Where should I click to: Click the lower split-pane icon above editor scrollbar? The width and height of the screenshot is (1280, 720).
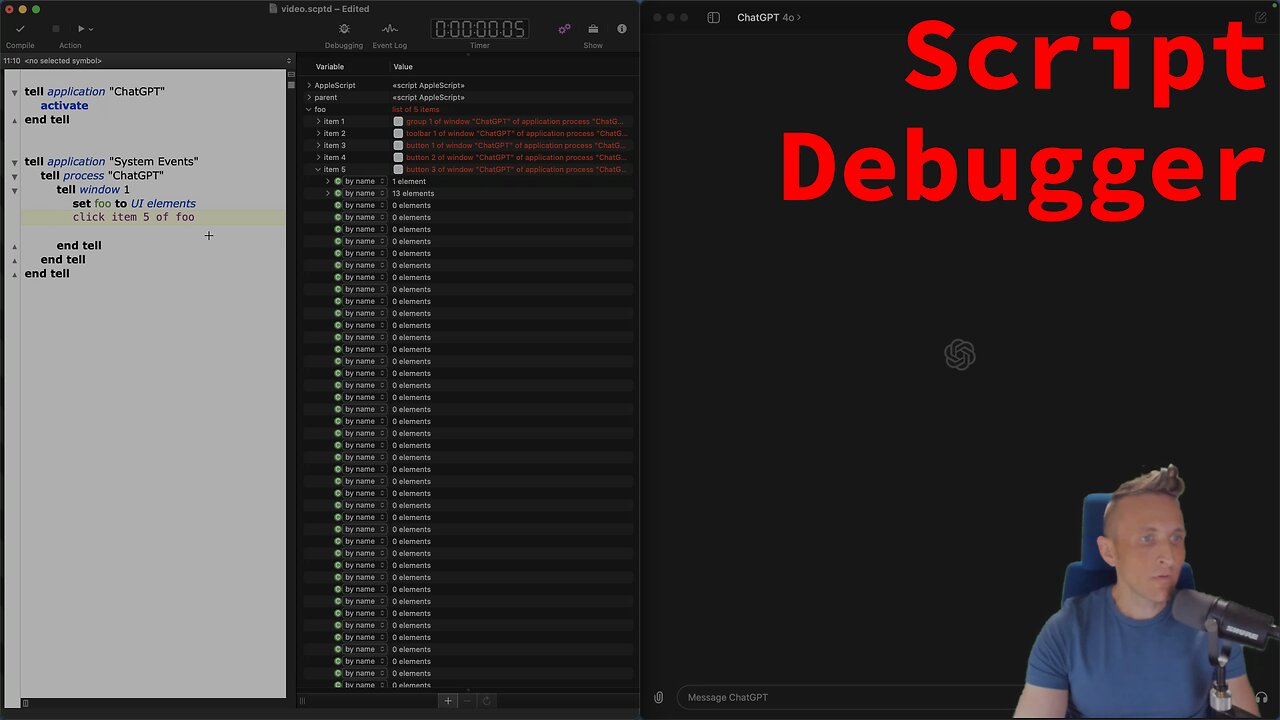[291, 83]
